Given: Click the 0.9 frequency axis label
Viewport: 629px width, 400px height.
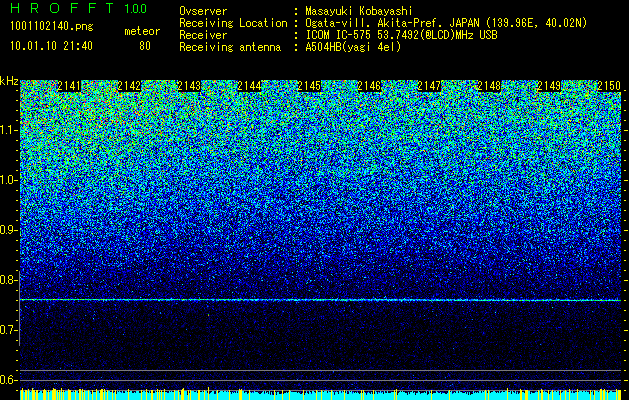Looking at the screenshot, I should point(8,230).
